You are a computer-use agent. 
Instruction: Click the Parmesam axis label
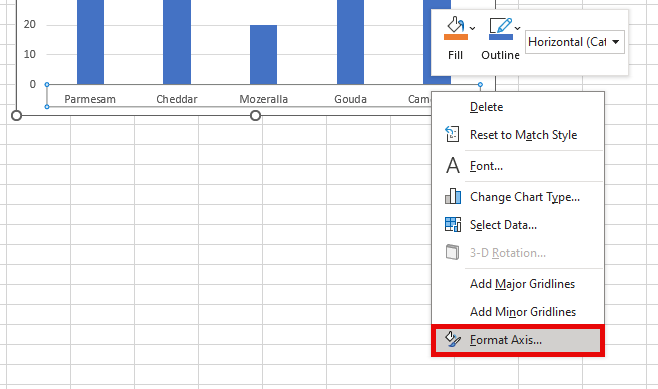(90, 99)
